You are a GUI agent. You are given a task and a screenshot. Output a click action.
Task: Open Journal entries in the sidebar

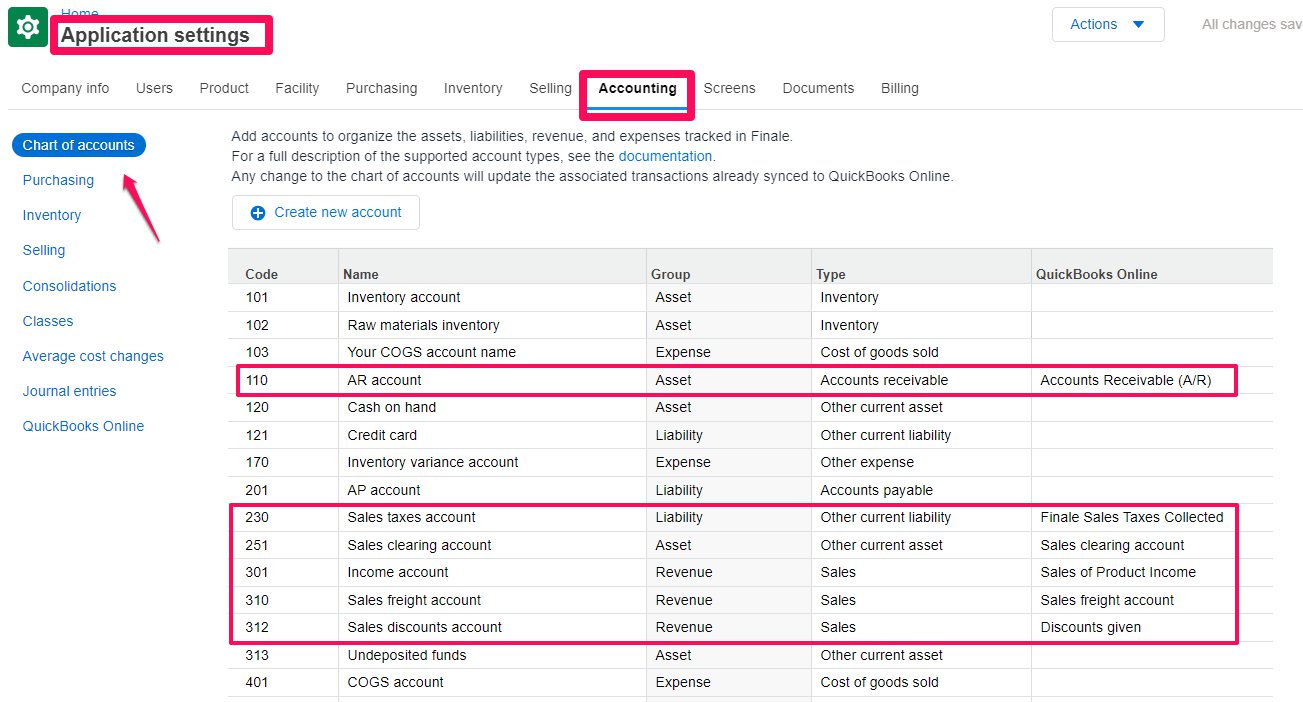(69, 391)
